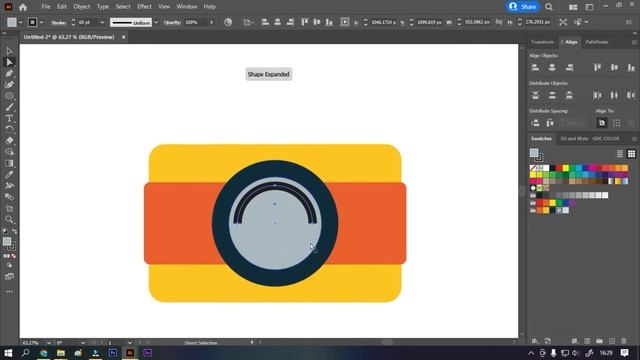Screen dimensions: 640x360
Task: Toggle constrain width and height proportions
Action: pos(499,22)
